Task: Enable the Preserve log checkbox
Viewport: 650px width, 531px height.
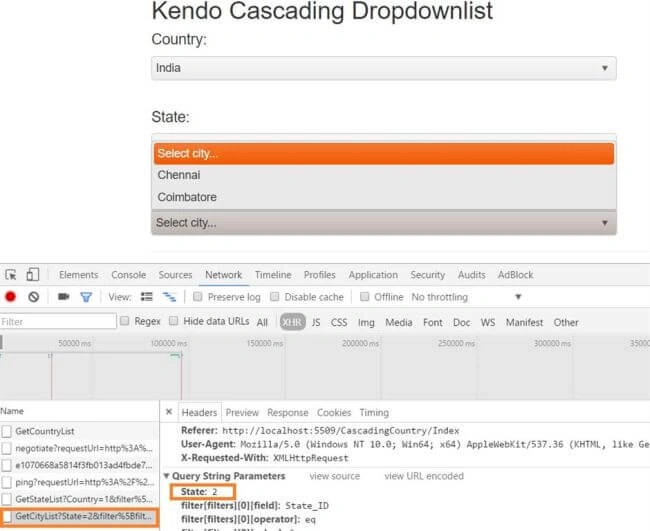Action: (x=198, y=296)
